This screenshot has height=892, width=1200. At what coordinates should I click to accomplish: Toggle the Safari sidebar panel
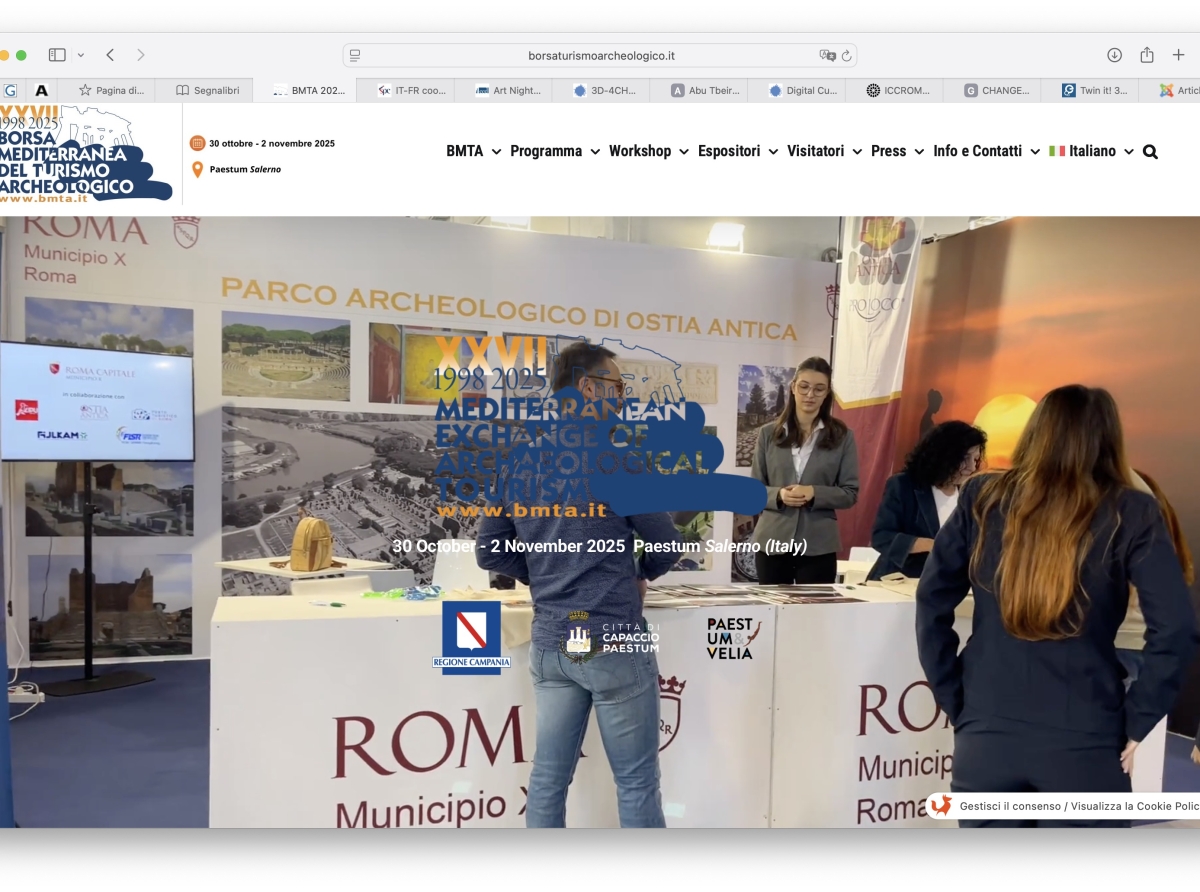[x=57, y=55]
